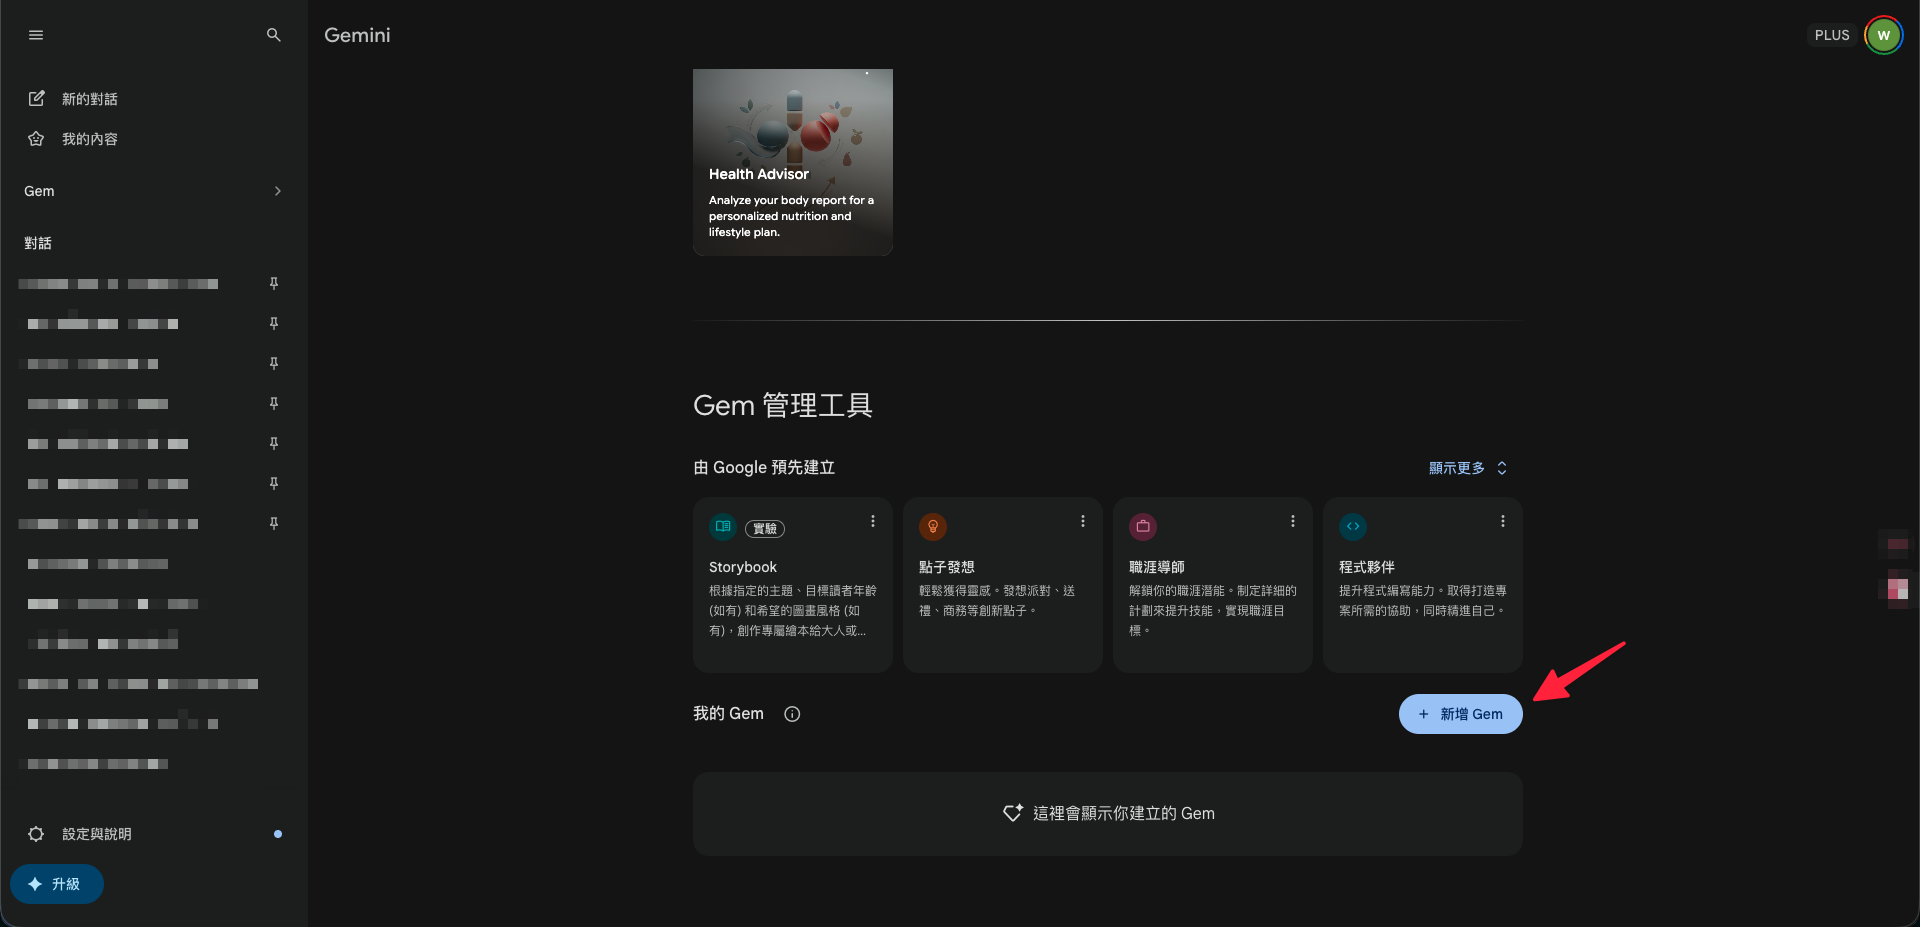
Task: Open Storybook options three-dot menu
Action: coord(873,521)
